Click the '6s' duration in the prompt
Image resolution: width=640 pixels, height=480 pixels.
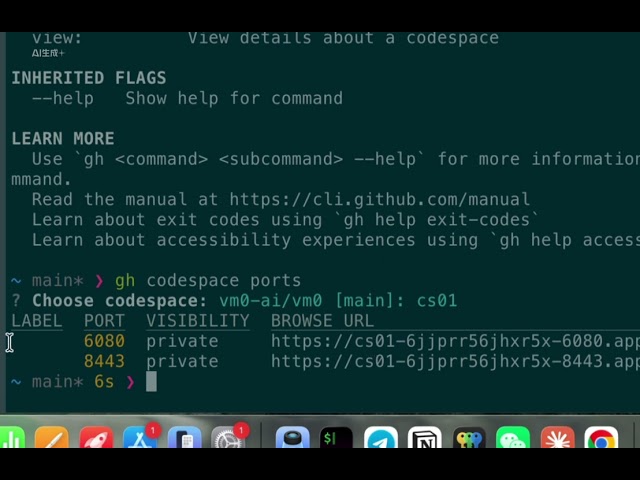pyautogui.click(x=104, y=382)
